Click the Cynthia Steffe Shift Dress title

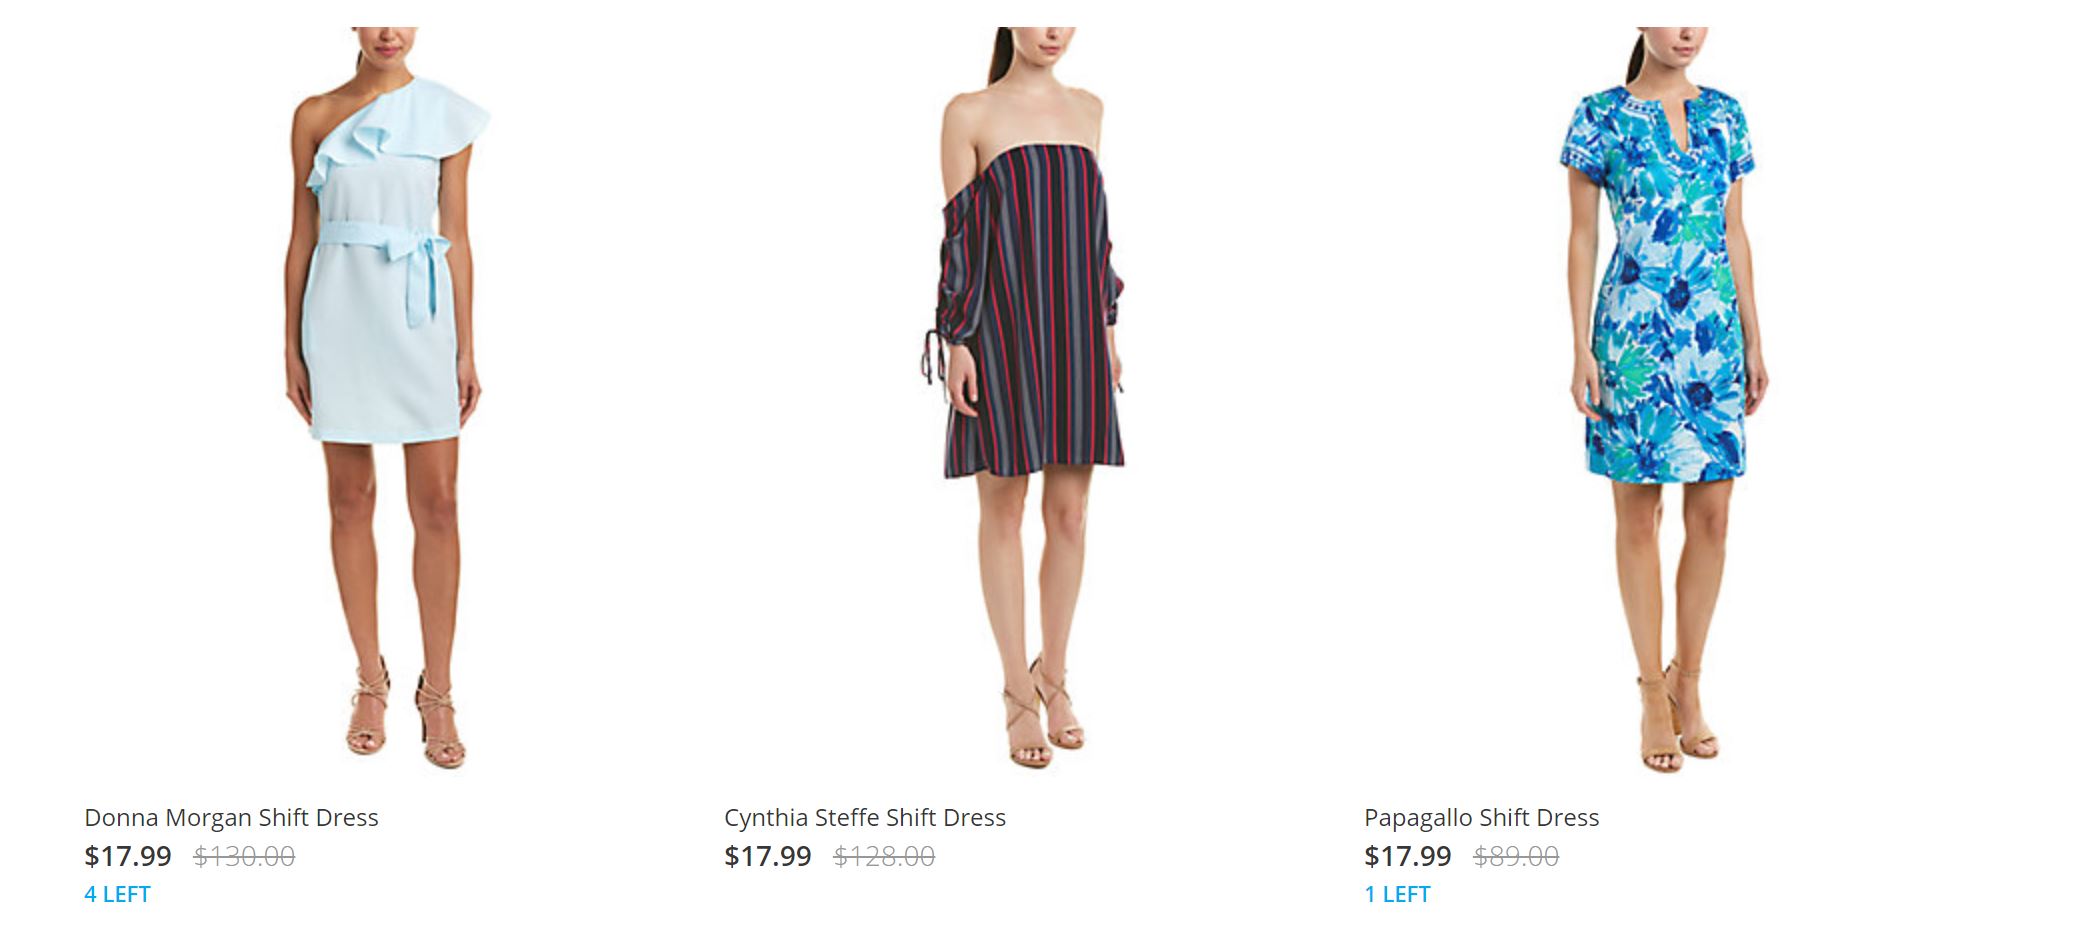point(865,818)
